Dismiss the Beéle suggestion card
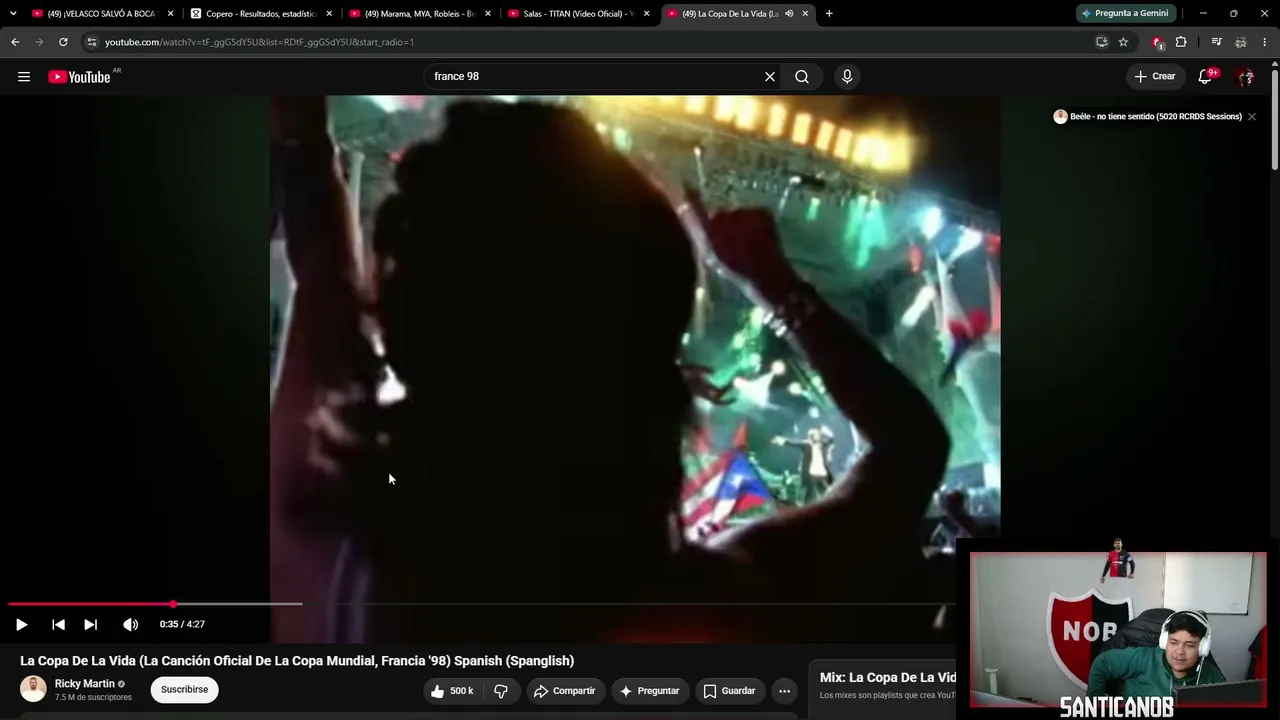The height and width of the screenshot is (720, 1280). point(1251,117)
